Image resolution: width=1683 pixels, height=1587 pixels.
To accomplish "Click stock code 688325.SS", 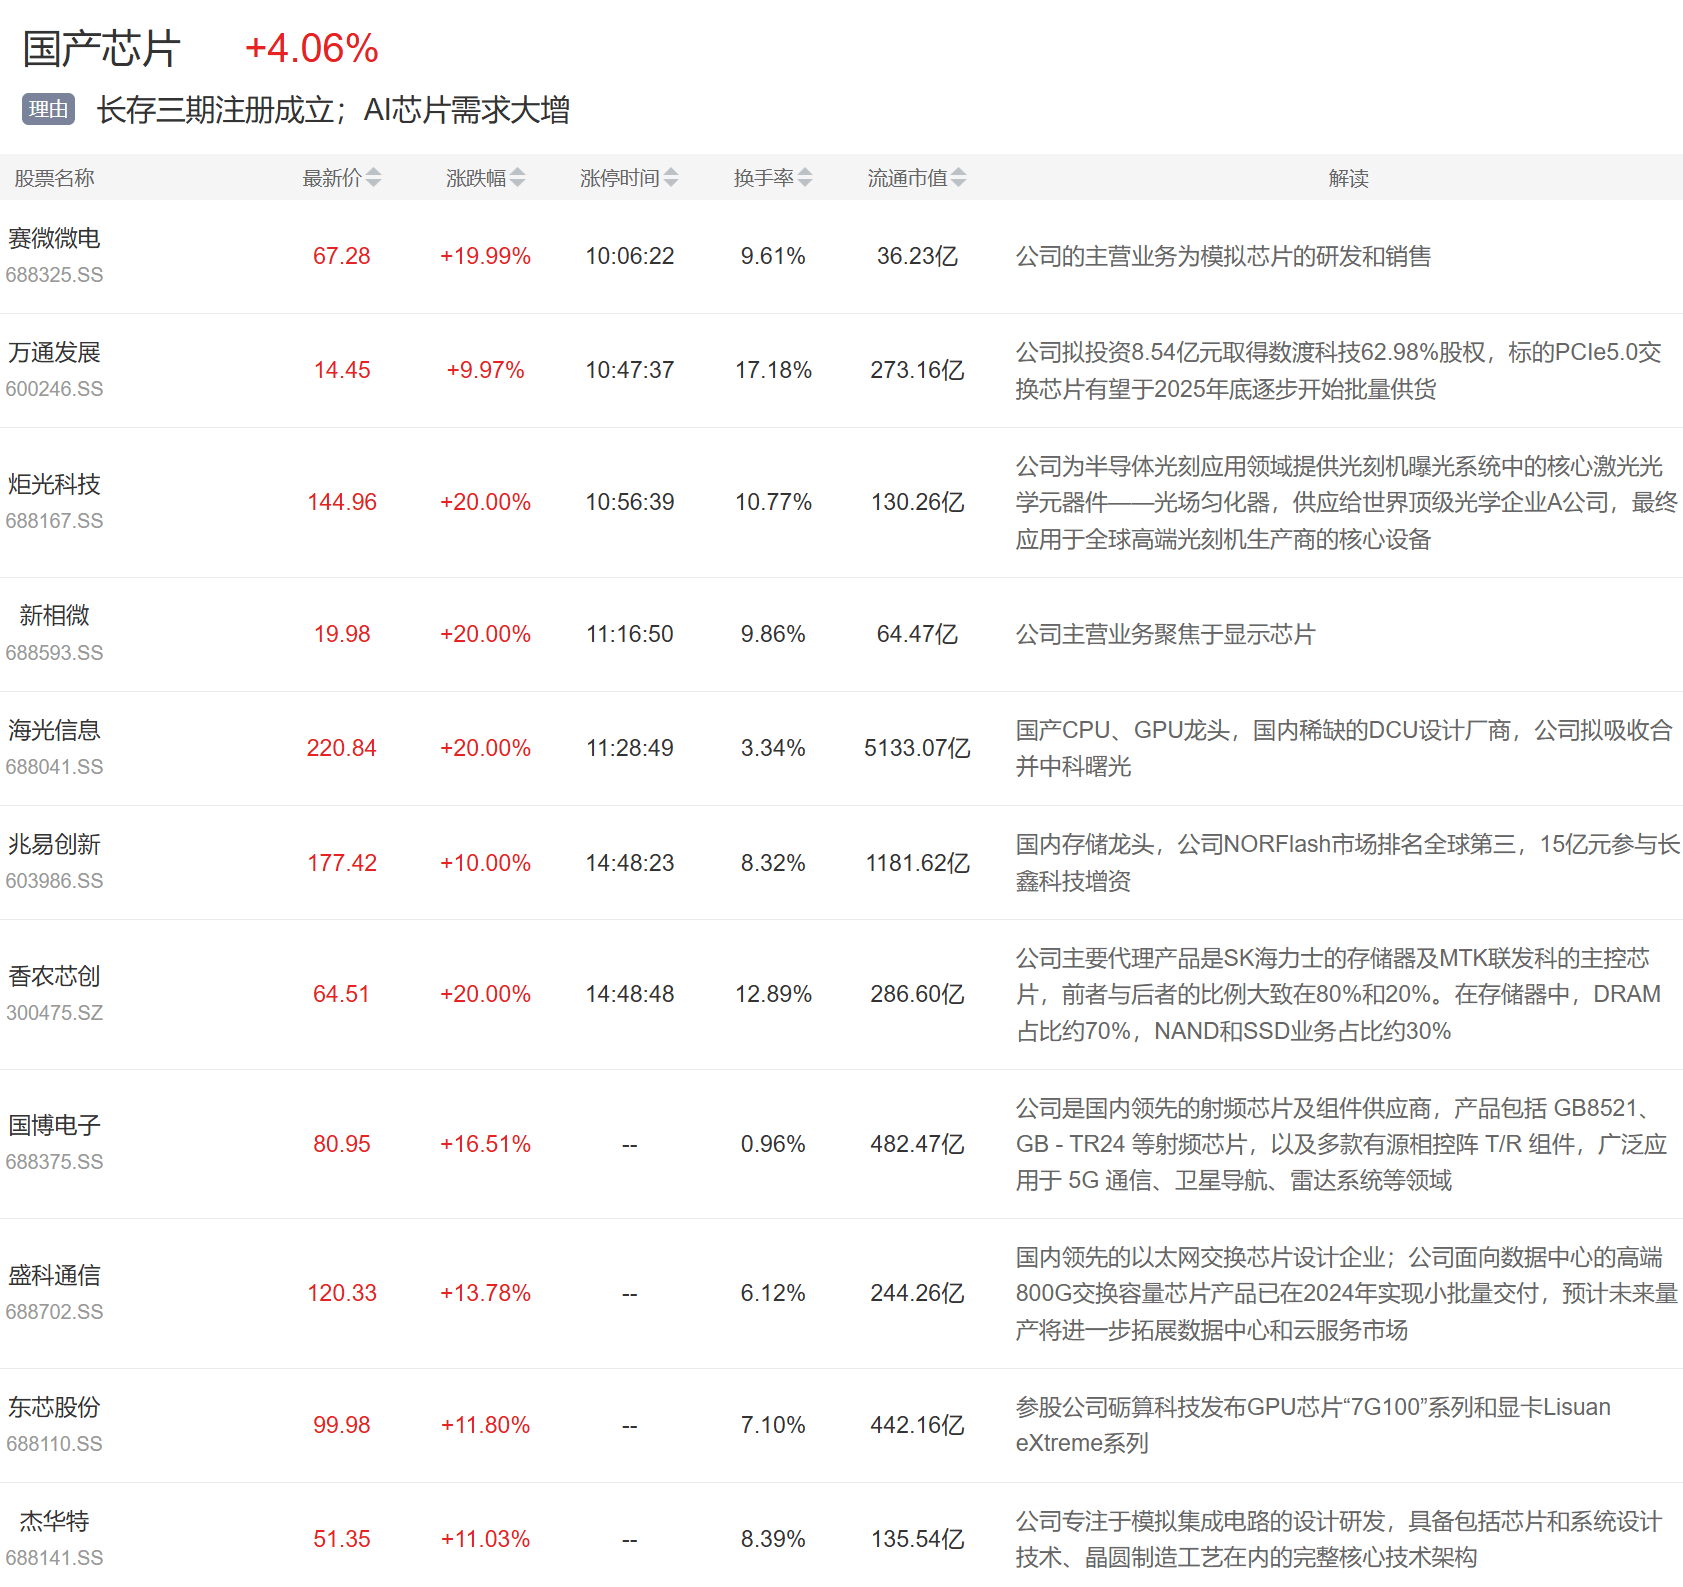I will click(54, 275).
